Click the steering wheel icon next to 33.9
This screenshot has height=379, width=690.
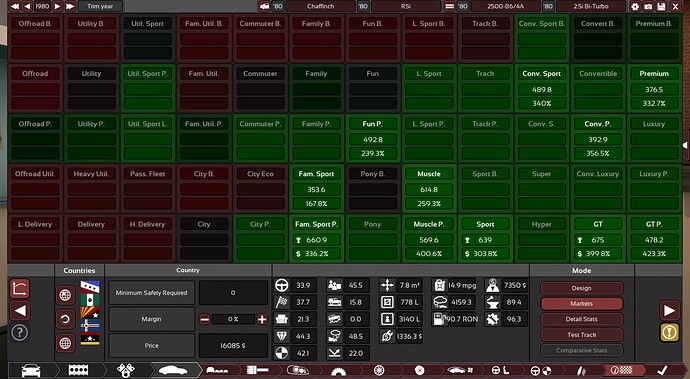(282, 285)
